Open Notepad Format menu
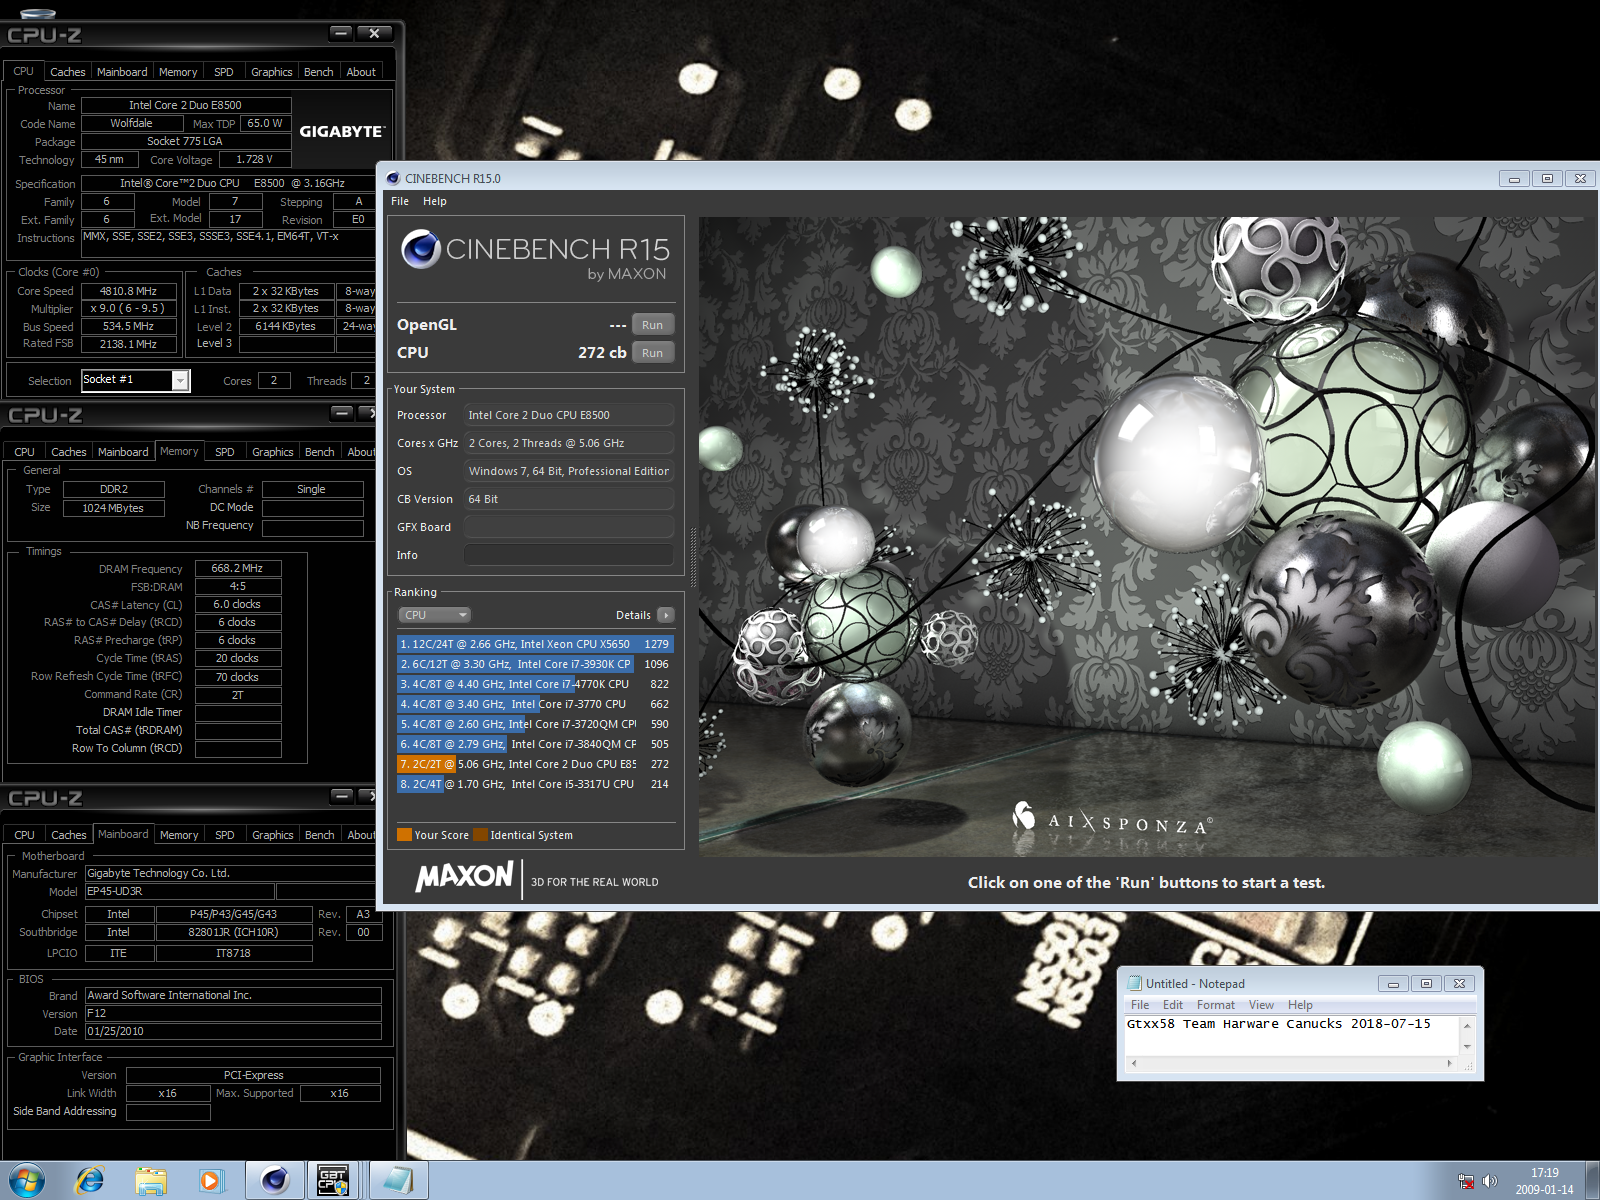 coord(1216,1005)
